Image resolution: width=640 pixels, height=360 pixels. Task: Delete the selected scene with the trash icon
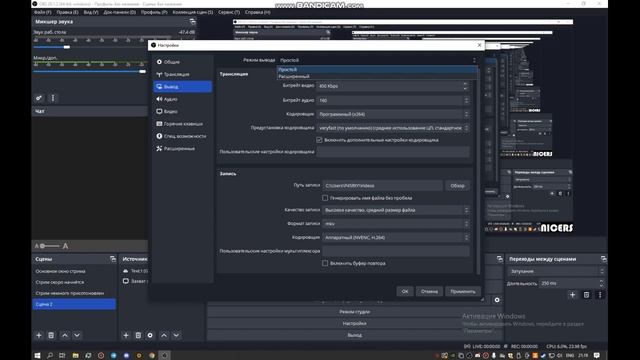click(x=51, y=335)
